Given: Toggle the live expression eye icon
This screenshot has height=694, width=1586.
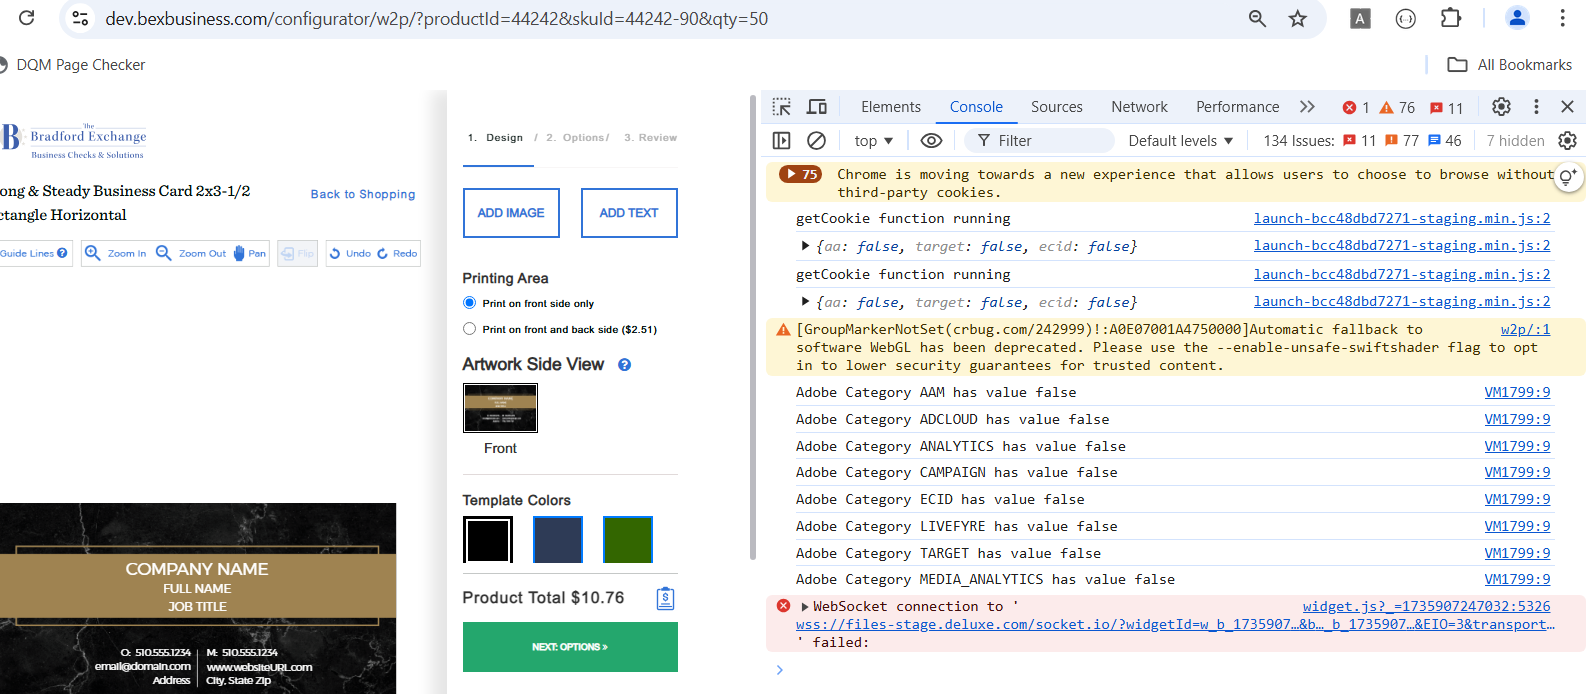Looking at the screenshot, I should (931, 141).
